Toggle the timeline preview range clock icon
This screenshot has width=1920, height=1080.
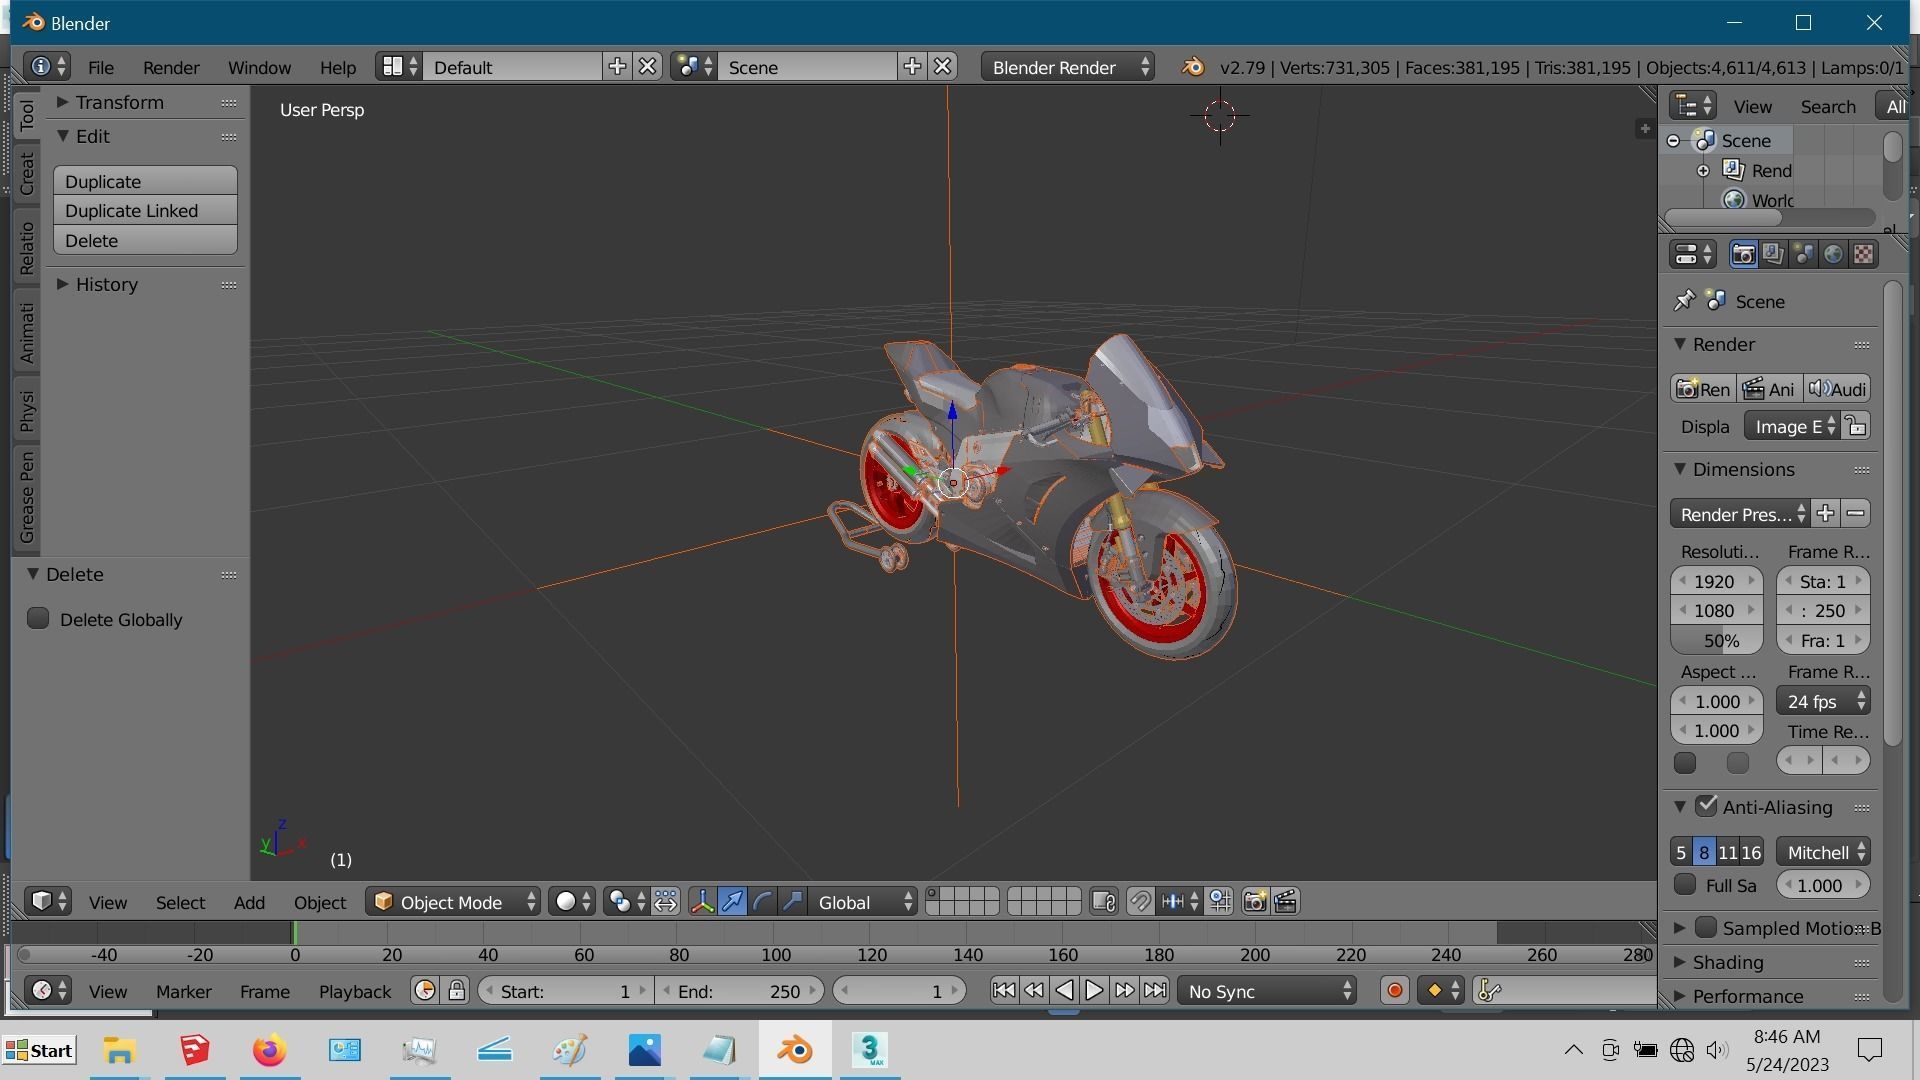click(x=425, y=991)
